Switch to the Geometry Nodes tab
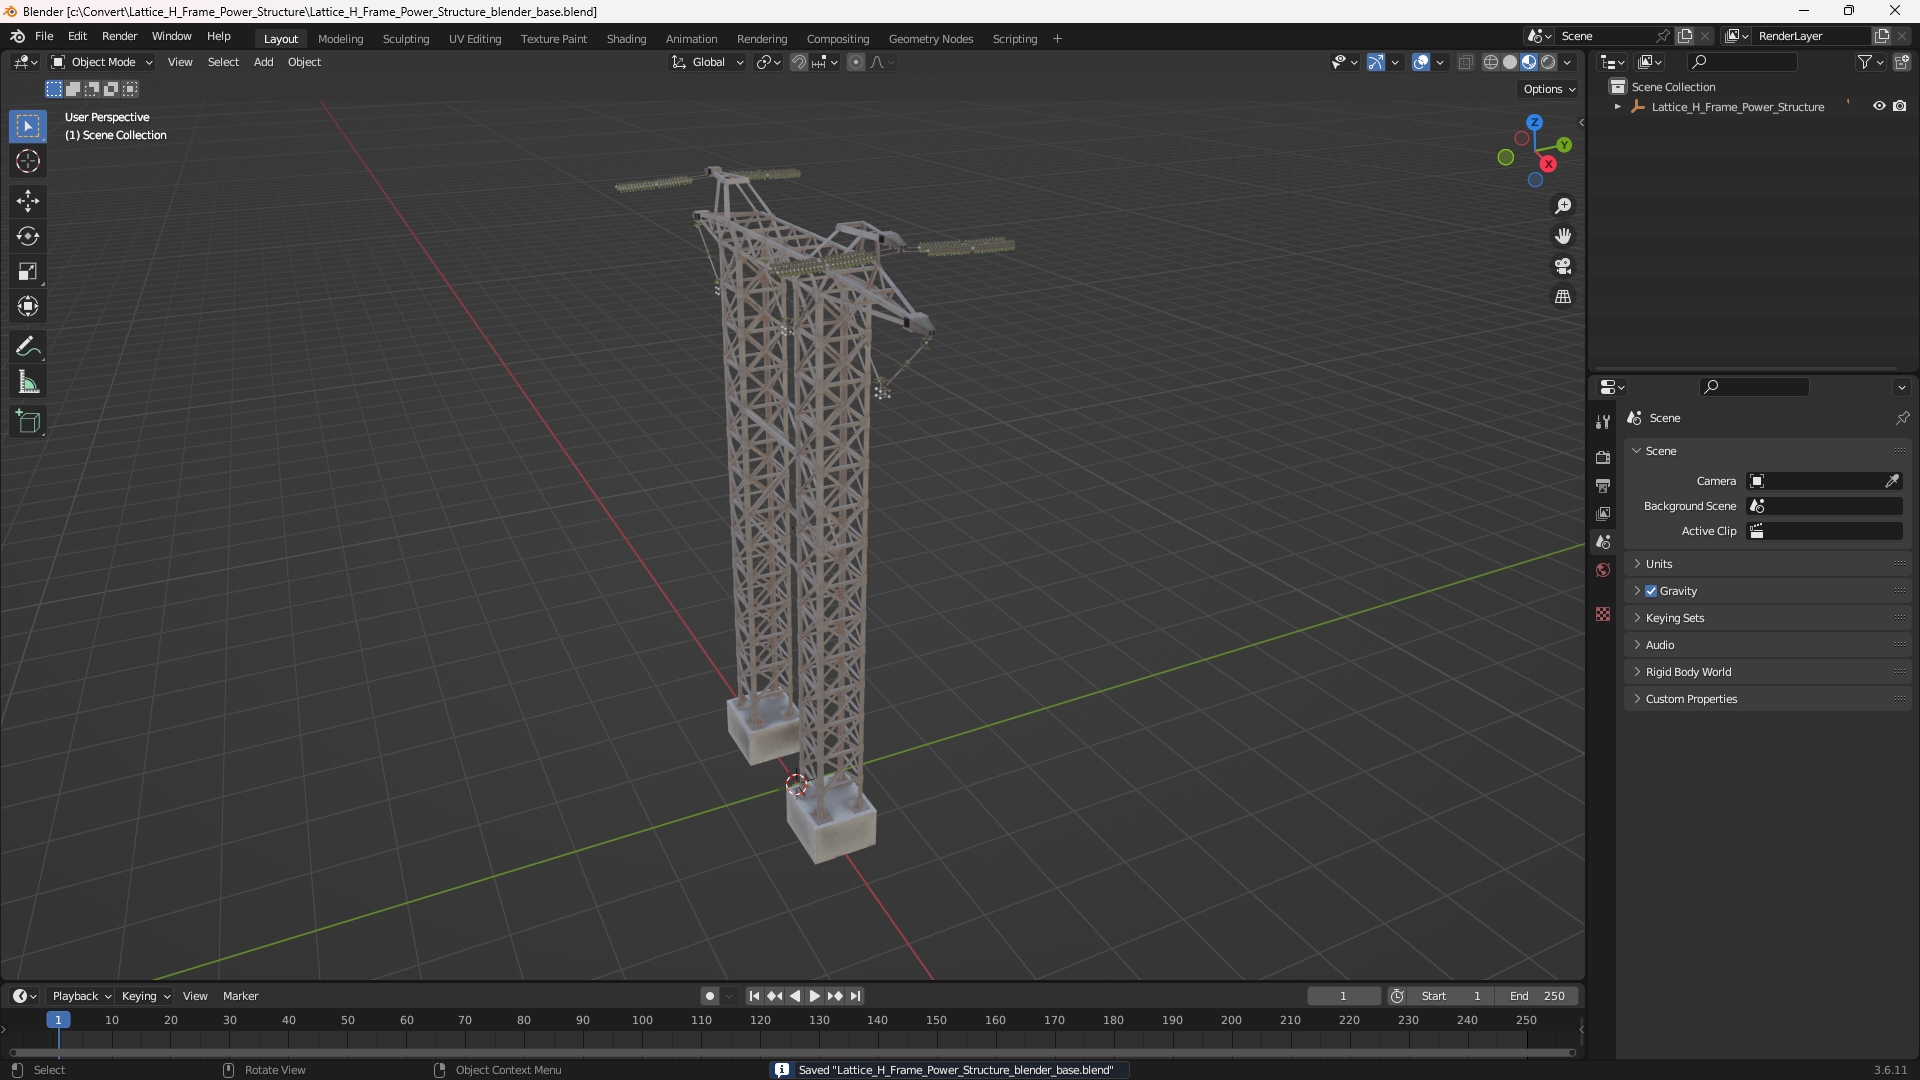1920x1080 pixels. [930, 39]
